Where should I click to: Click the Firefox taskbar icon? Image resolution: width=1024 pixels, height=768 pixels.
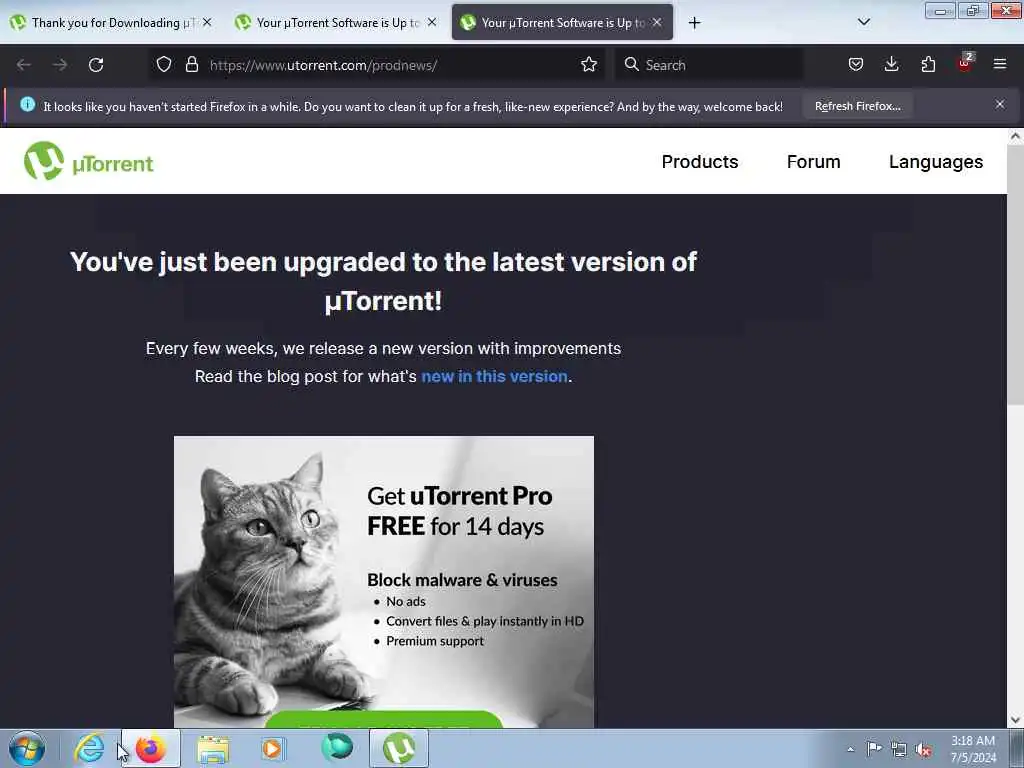pos(151,748)
